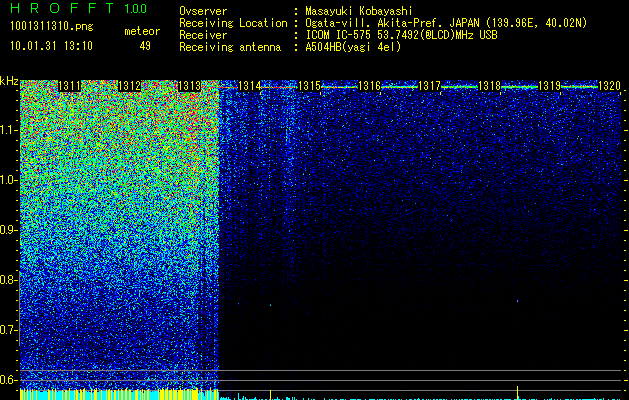The width and height of the screenshot is (629, 400).
Task: Click the Receiving Location label
Action: (x=233, y=23)
